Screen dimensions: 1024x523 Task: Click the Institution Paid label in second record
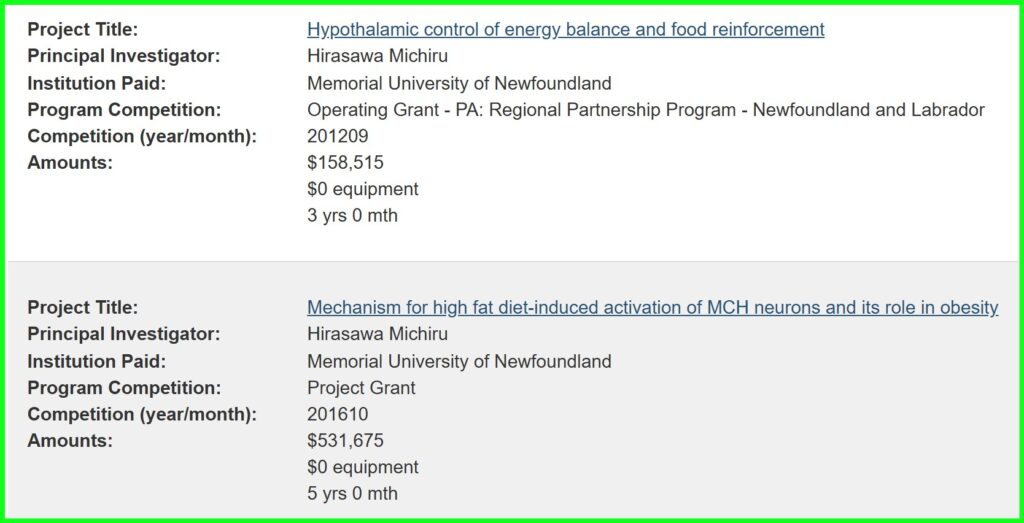[x=97, y=361]
